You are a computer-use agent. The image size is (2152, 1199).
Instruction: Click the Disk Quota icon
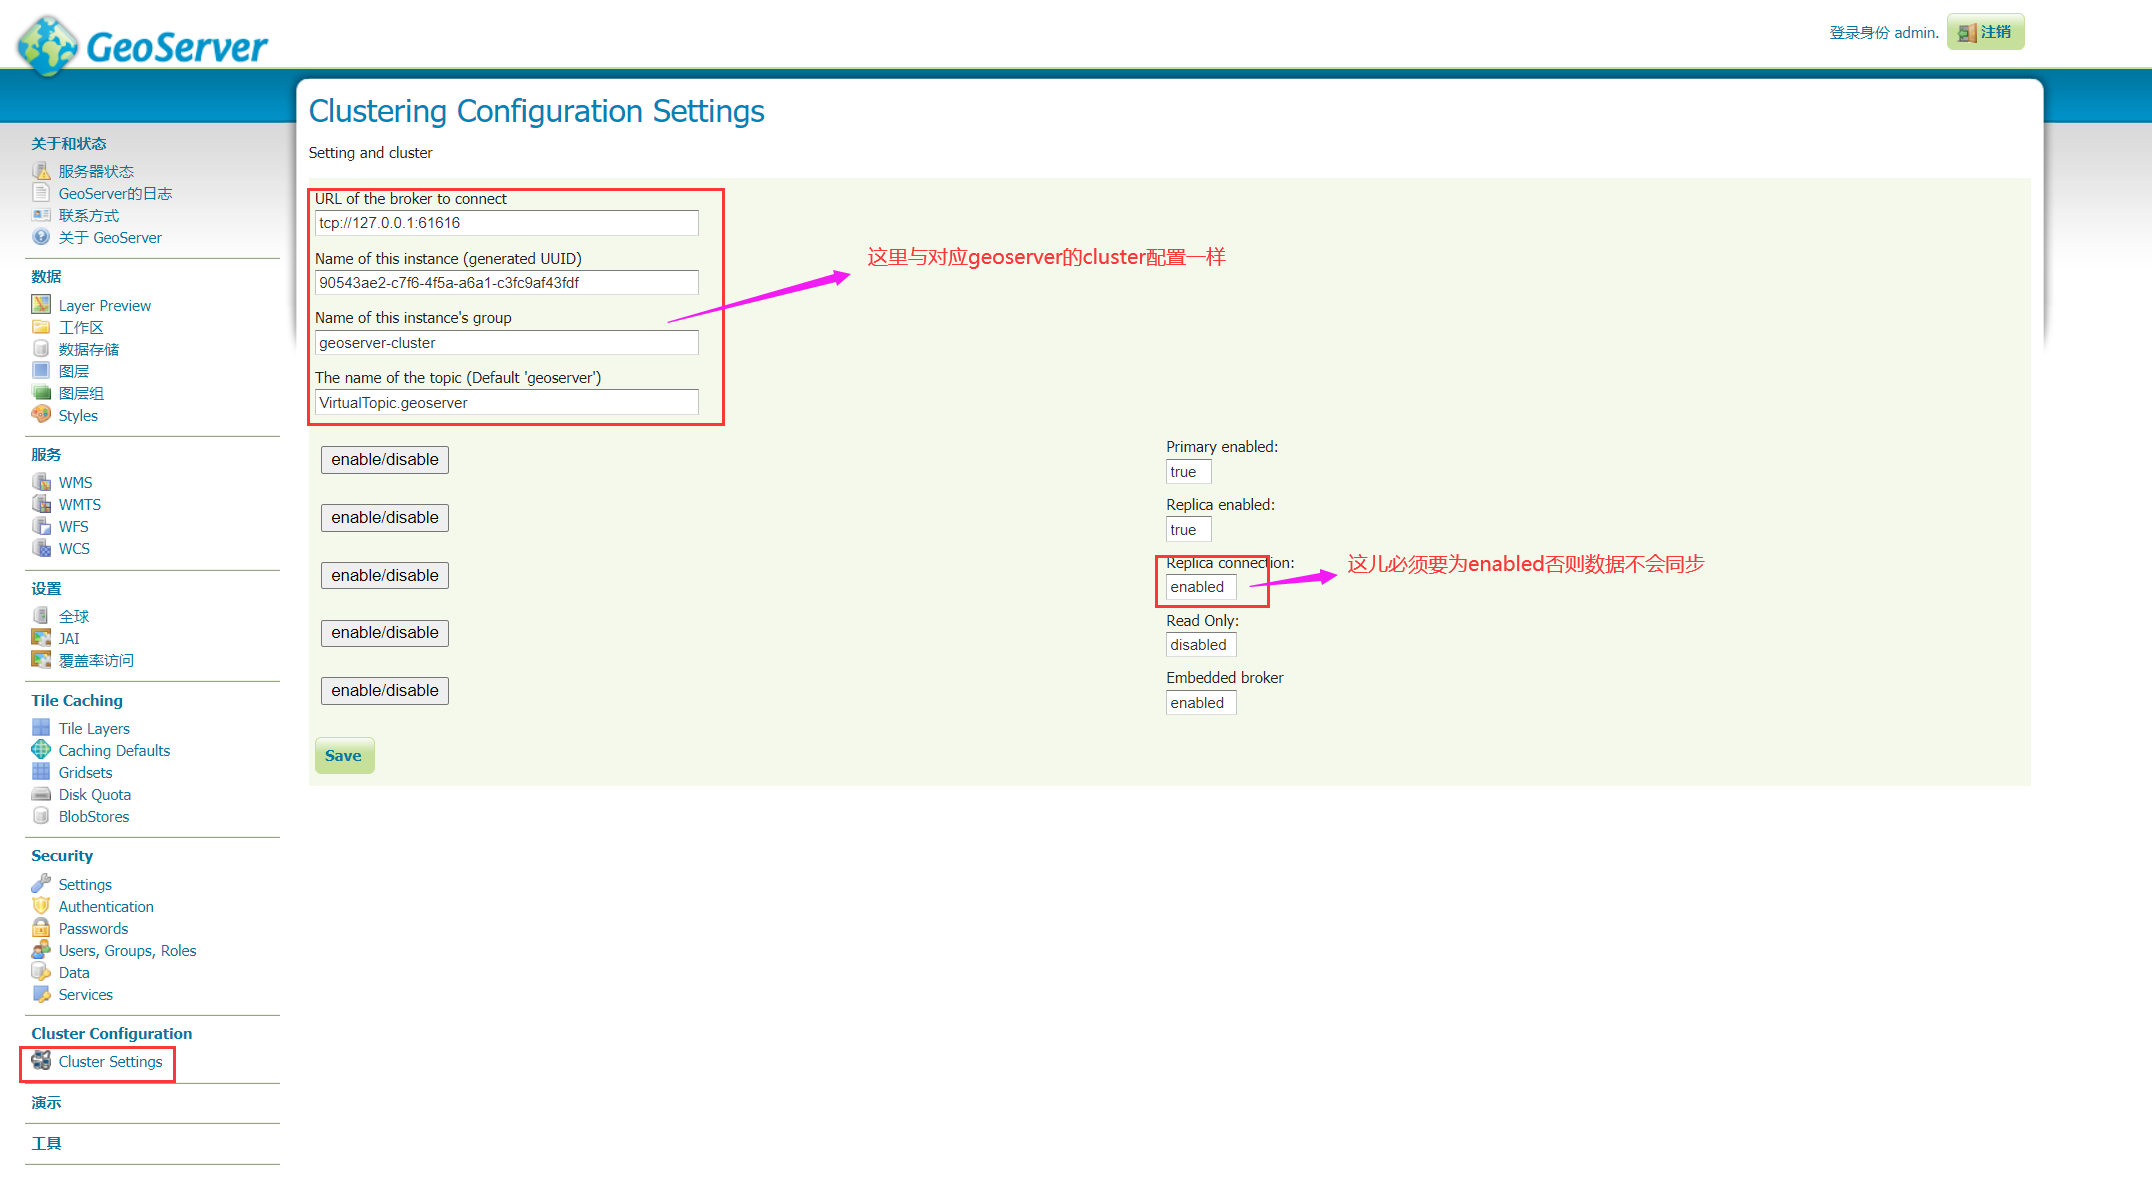[x=41, y=794]
